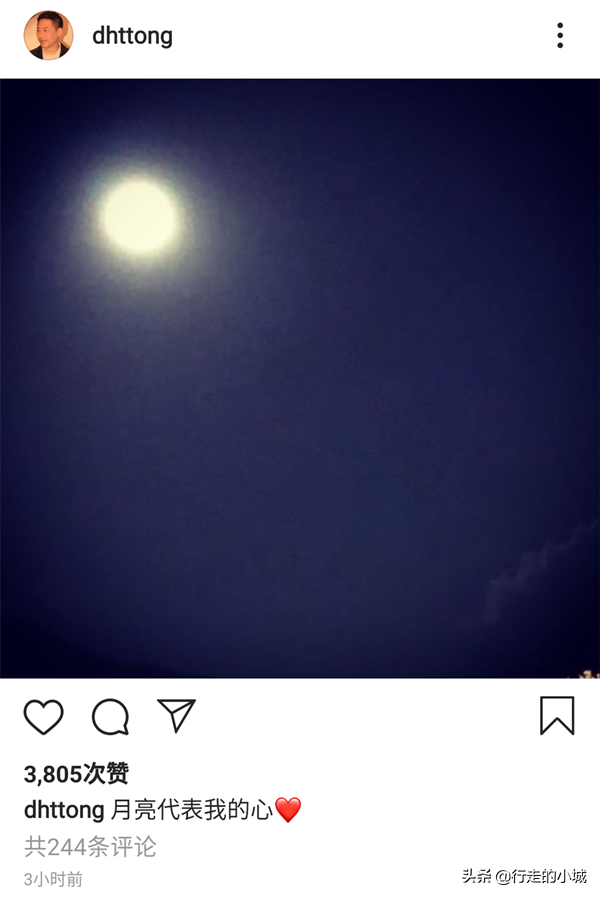Screen dimensions: 600x897
Task: Share the post using the paper plane icon
Action: [x=177, y=715]
